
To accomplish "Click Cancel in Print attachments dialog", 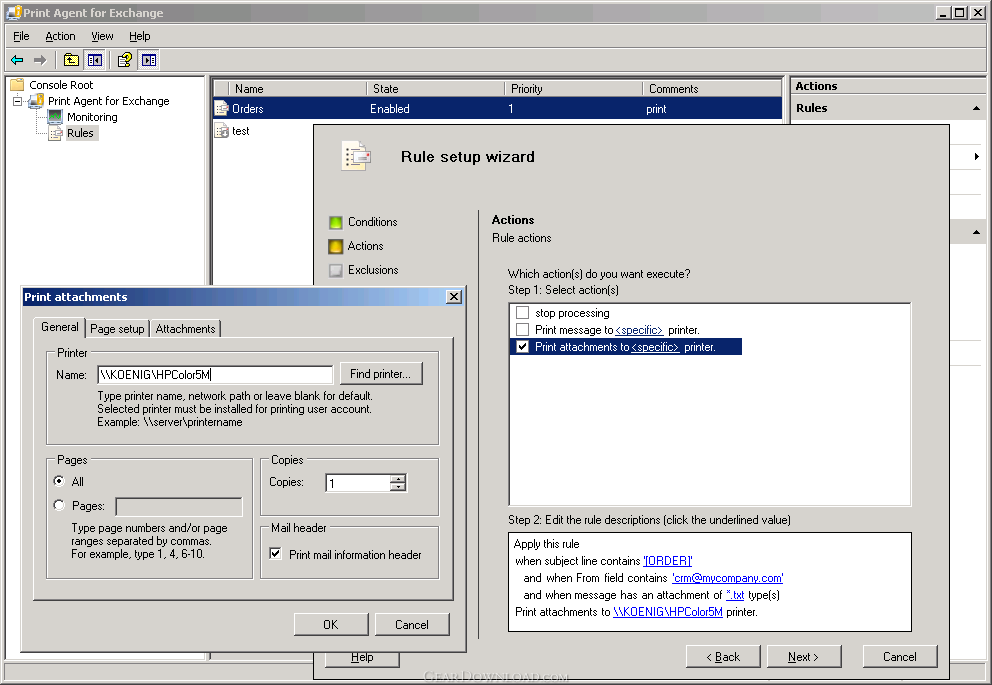I will click(412, 624).
